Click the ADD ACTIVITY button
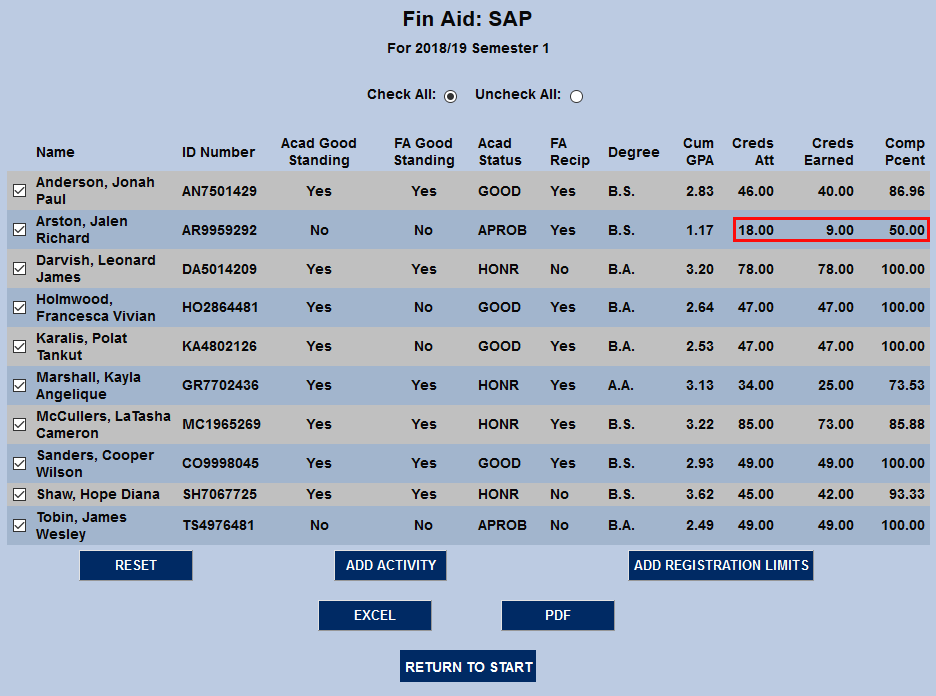Image resolution: width=936 pixels, height=696 pixels. tap(390, 565)
